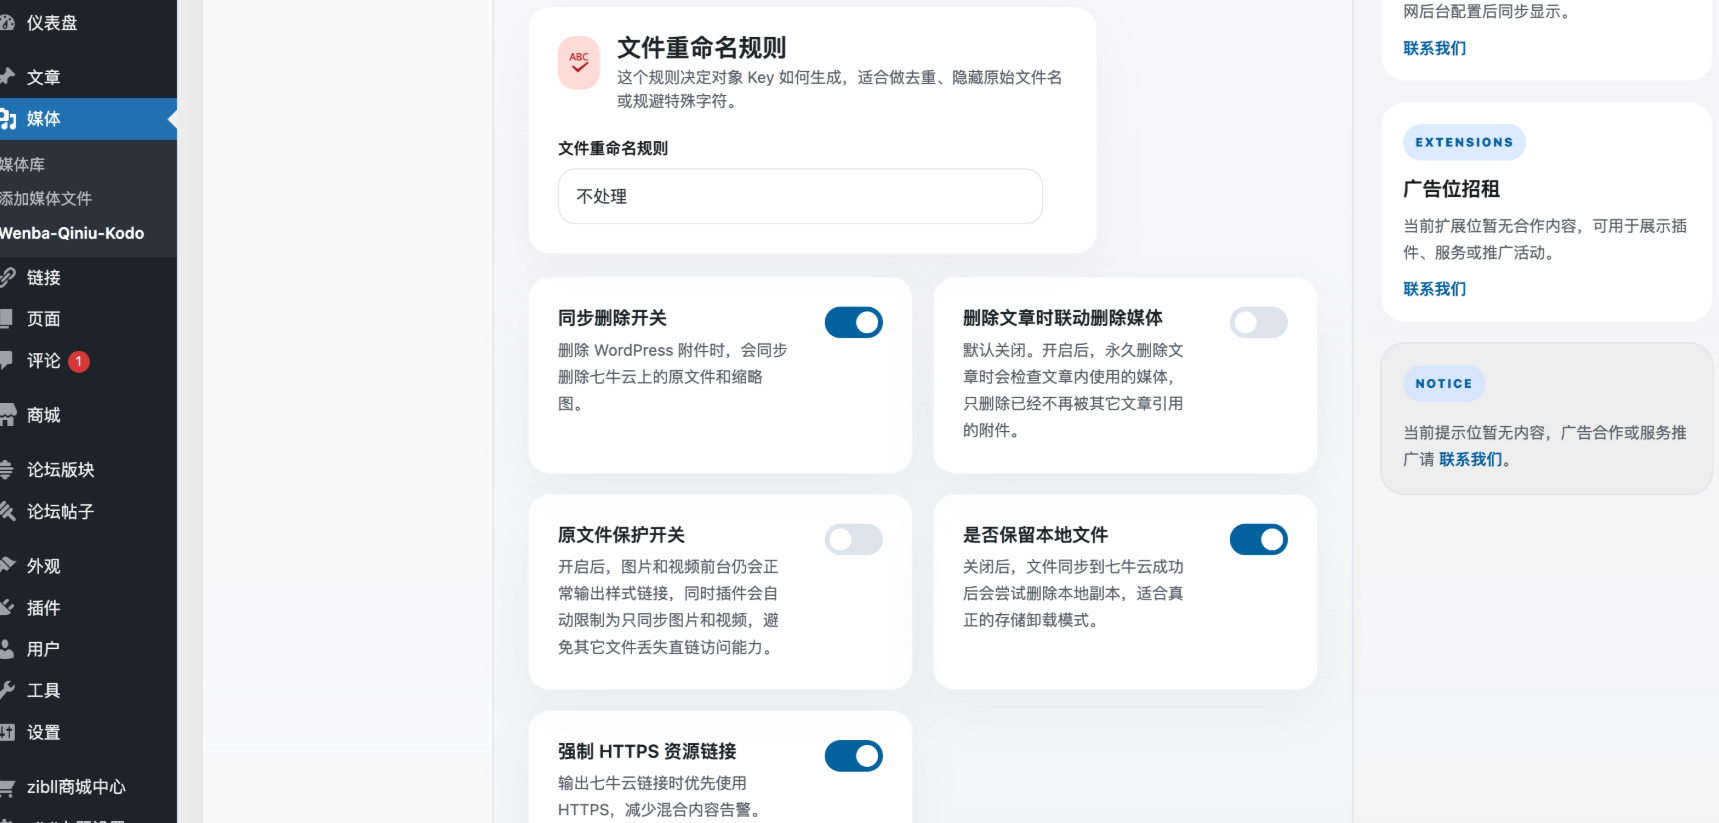Open the 文件重命名规则 dropdown showing 不处理
The image size is (1719, 823).
coord(799,196)
